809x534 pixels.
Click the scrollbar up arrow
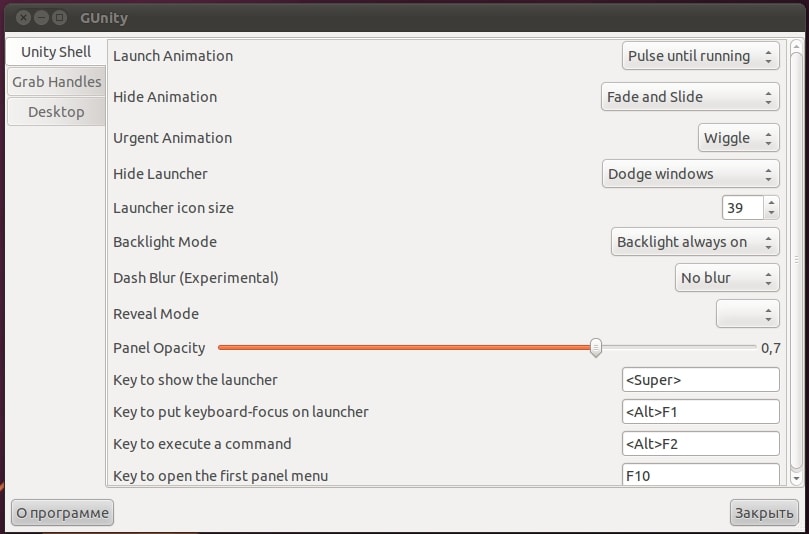pyautogui.click(x=796, y=47)
